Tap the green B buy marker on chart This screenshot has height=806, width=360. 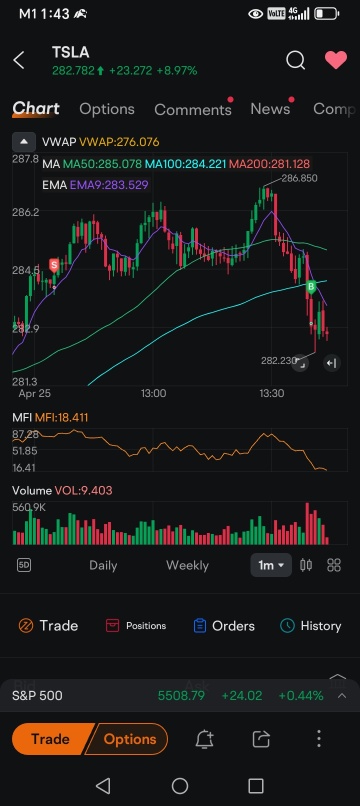[311, 287]
